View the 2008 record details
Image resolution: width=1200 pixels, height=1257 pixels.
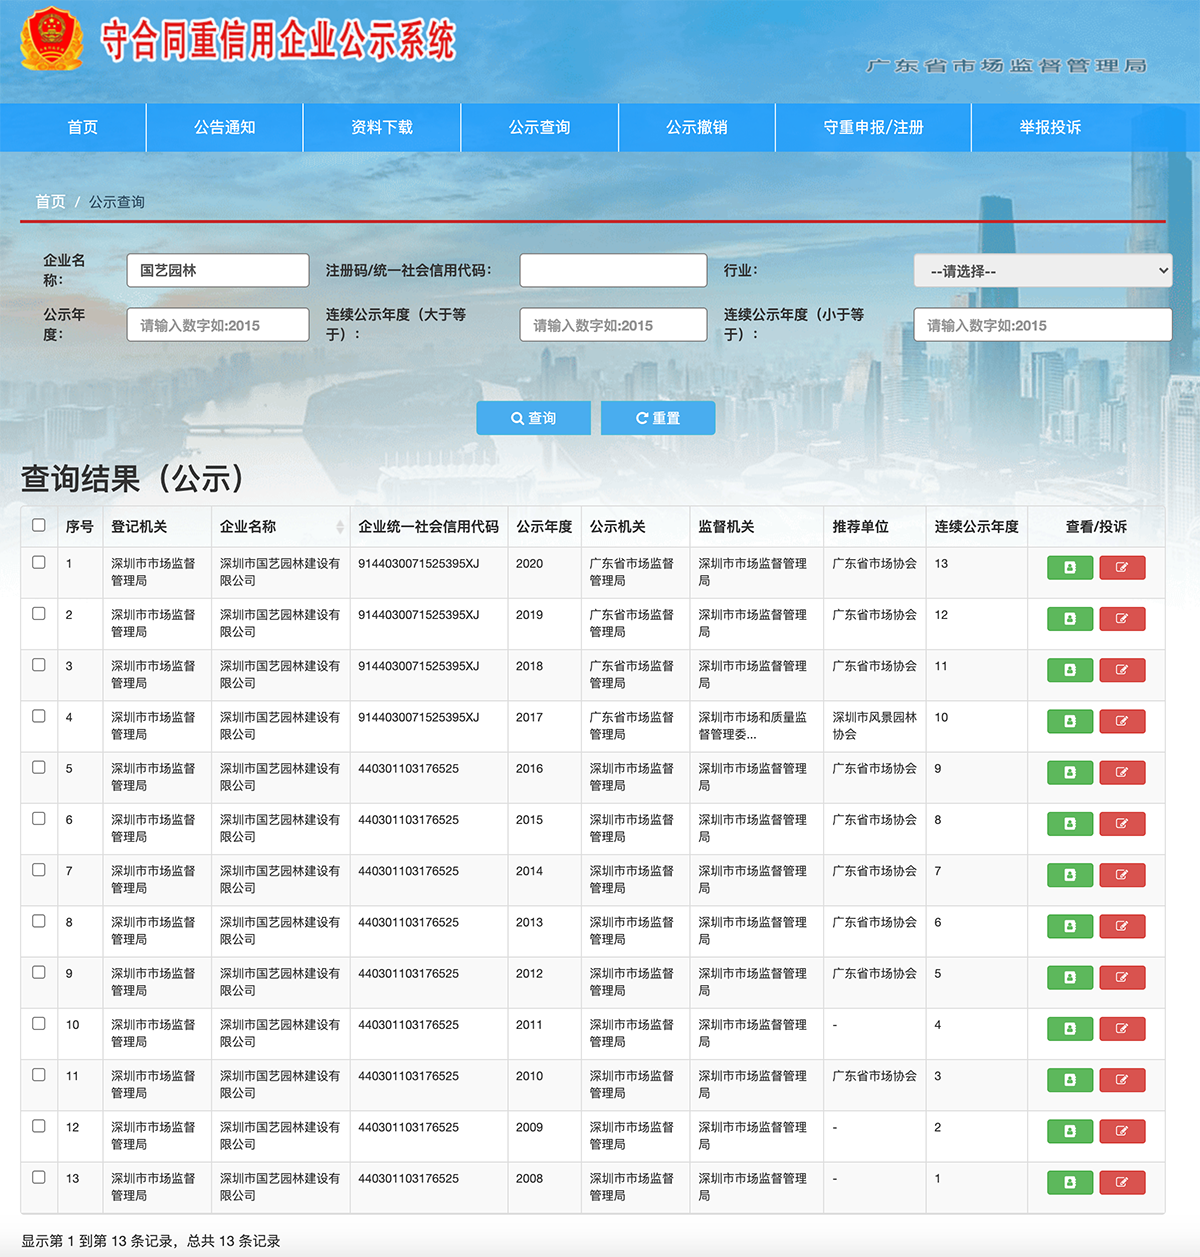coord(1070,1183)
